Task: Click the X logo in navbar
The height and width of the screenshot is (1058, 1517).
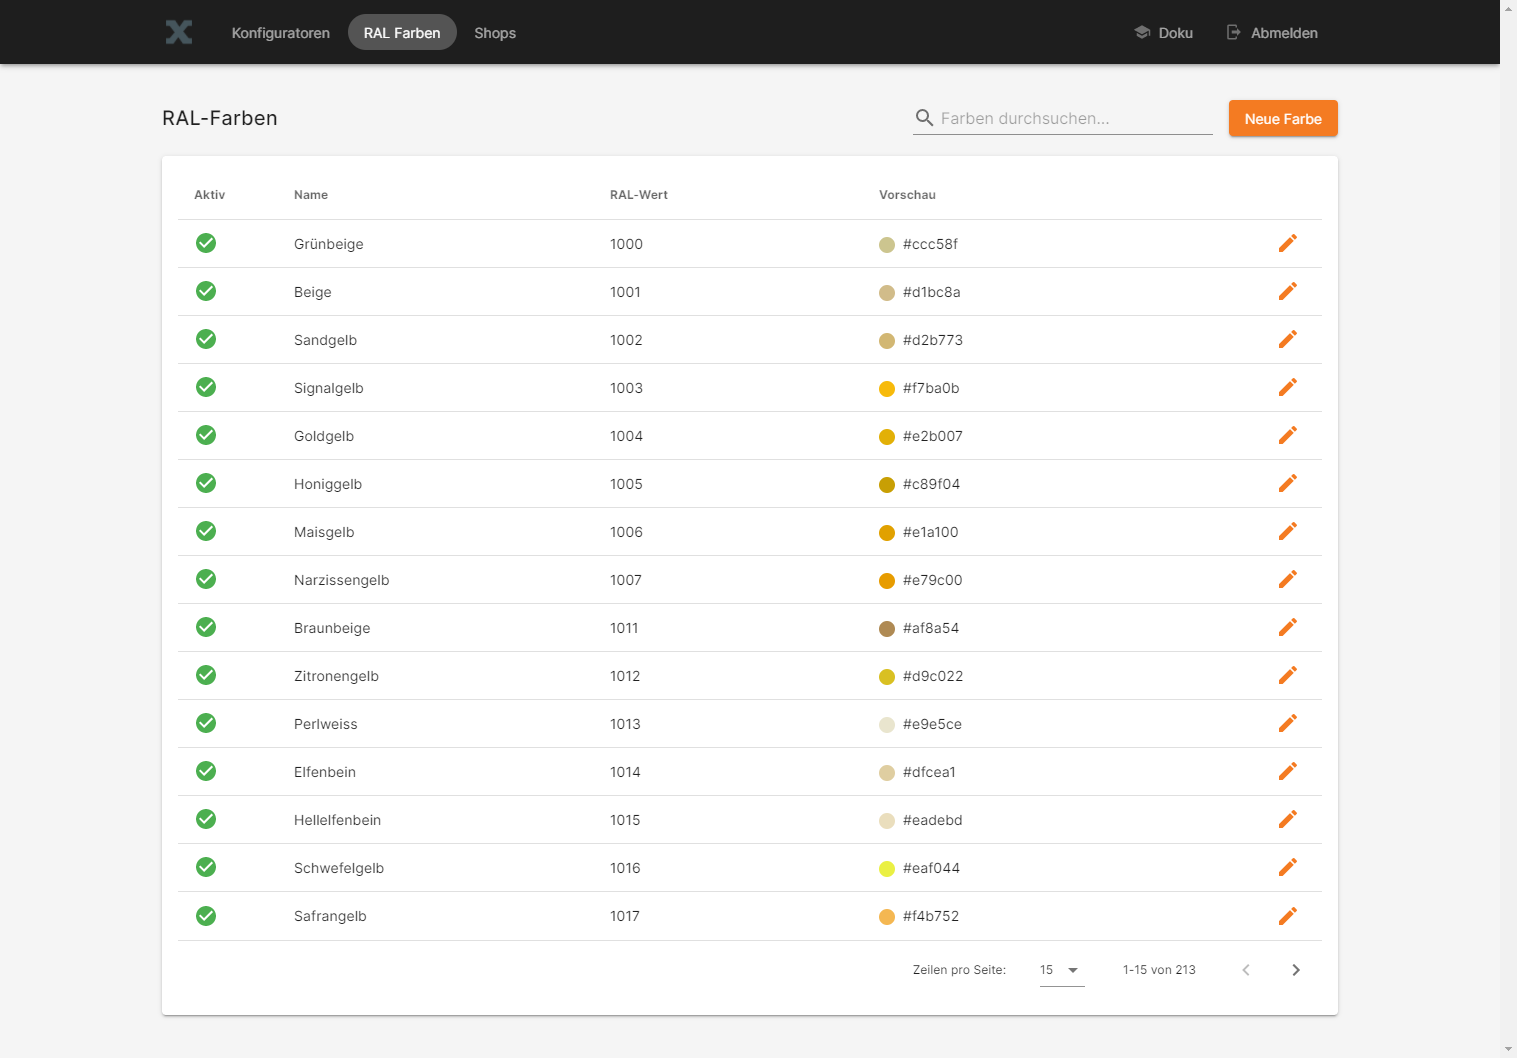Action: click(179, 32)
